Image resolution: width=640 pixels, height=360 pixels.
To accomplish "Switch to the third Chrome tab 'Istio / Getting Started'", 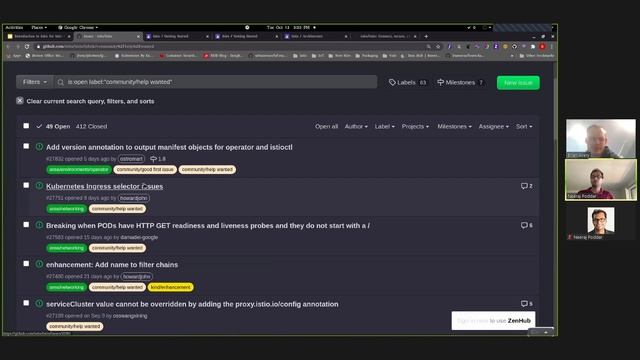I will click(177, 36).
